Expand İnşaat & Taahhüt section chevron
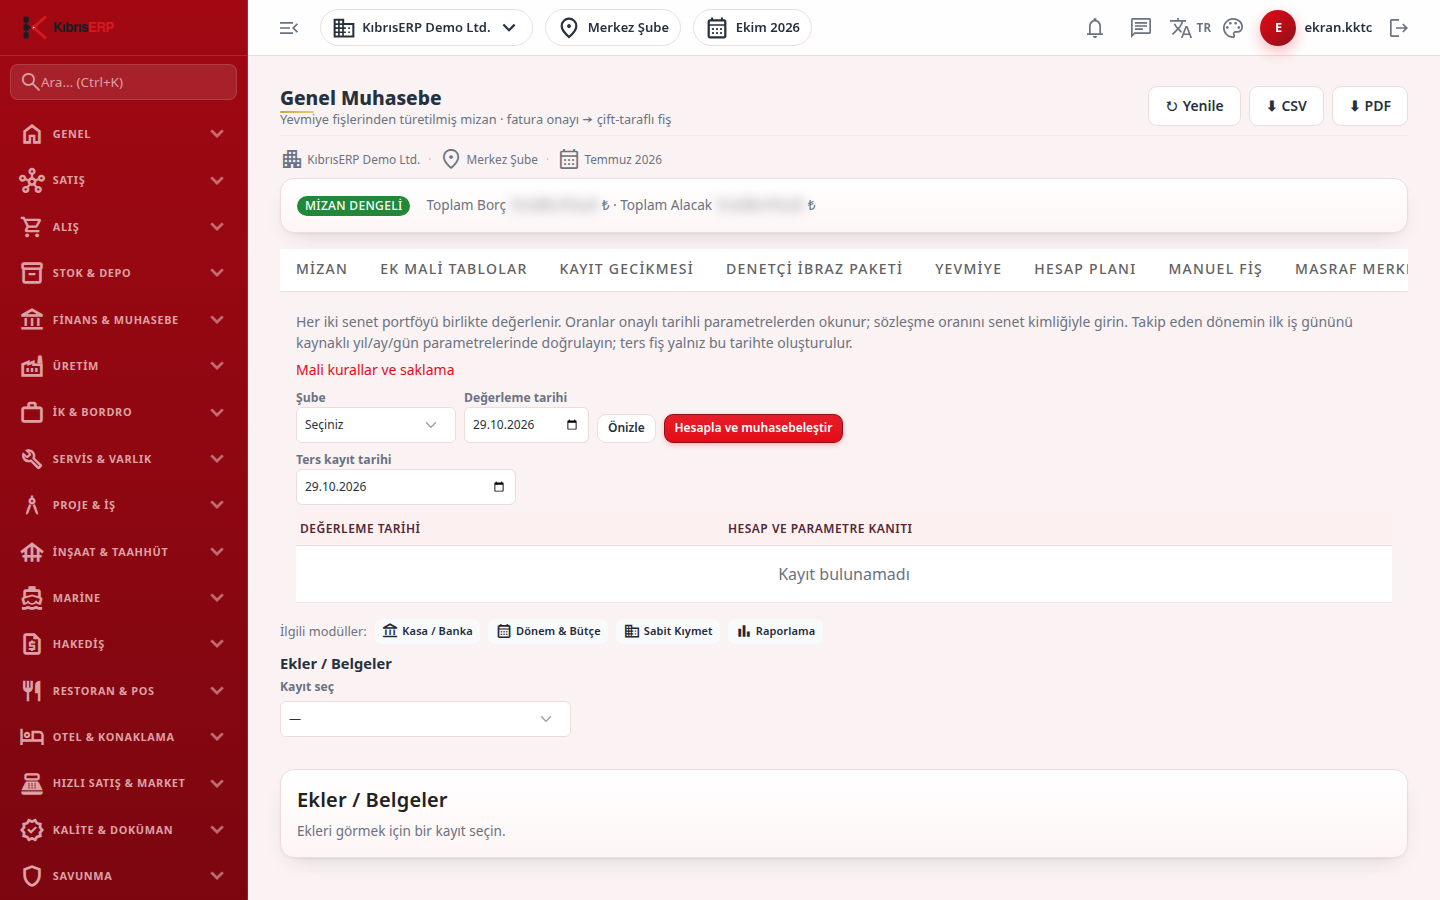1440x900 pixels. [x=217, y=552]
